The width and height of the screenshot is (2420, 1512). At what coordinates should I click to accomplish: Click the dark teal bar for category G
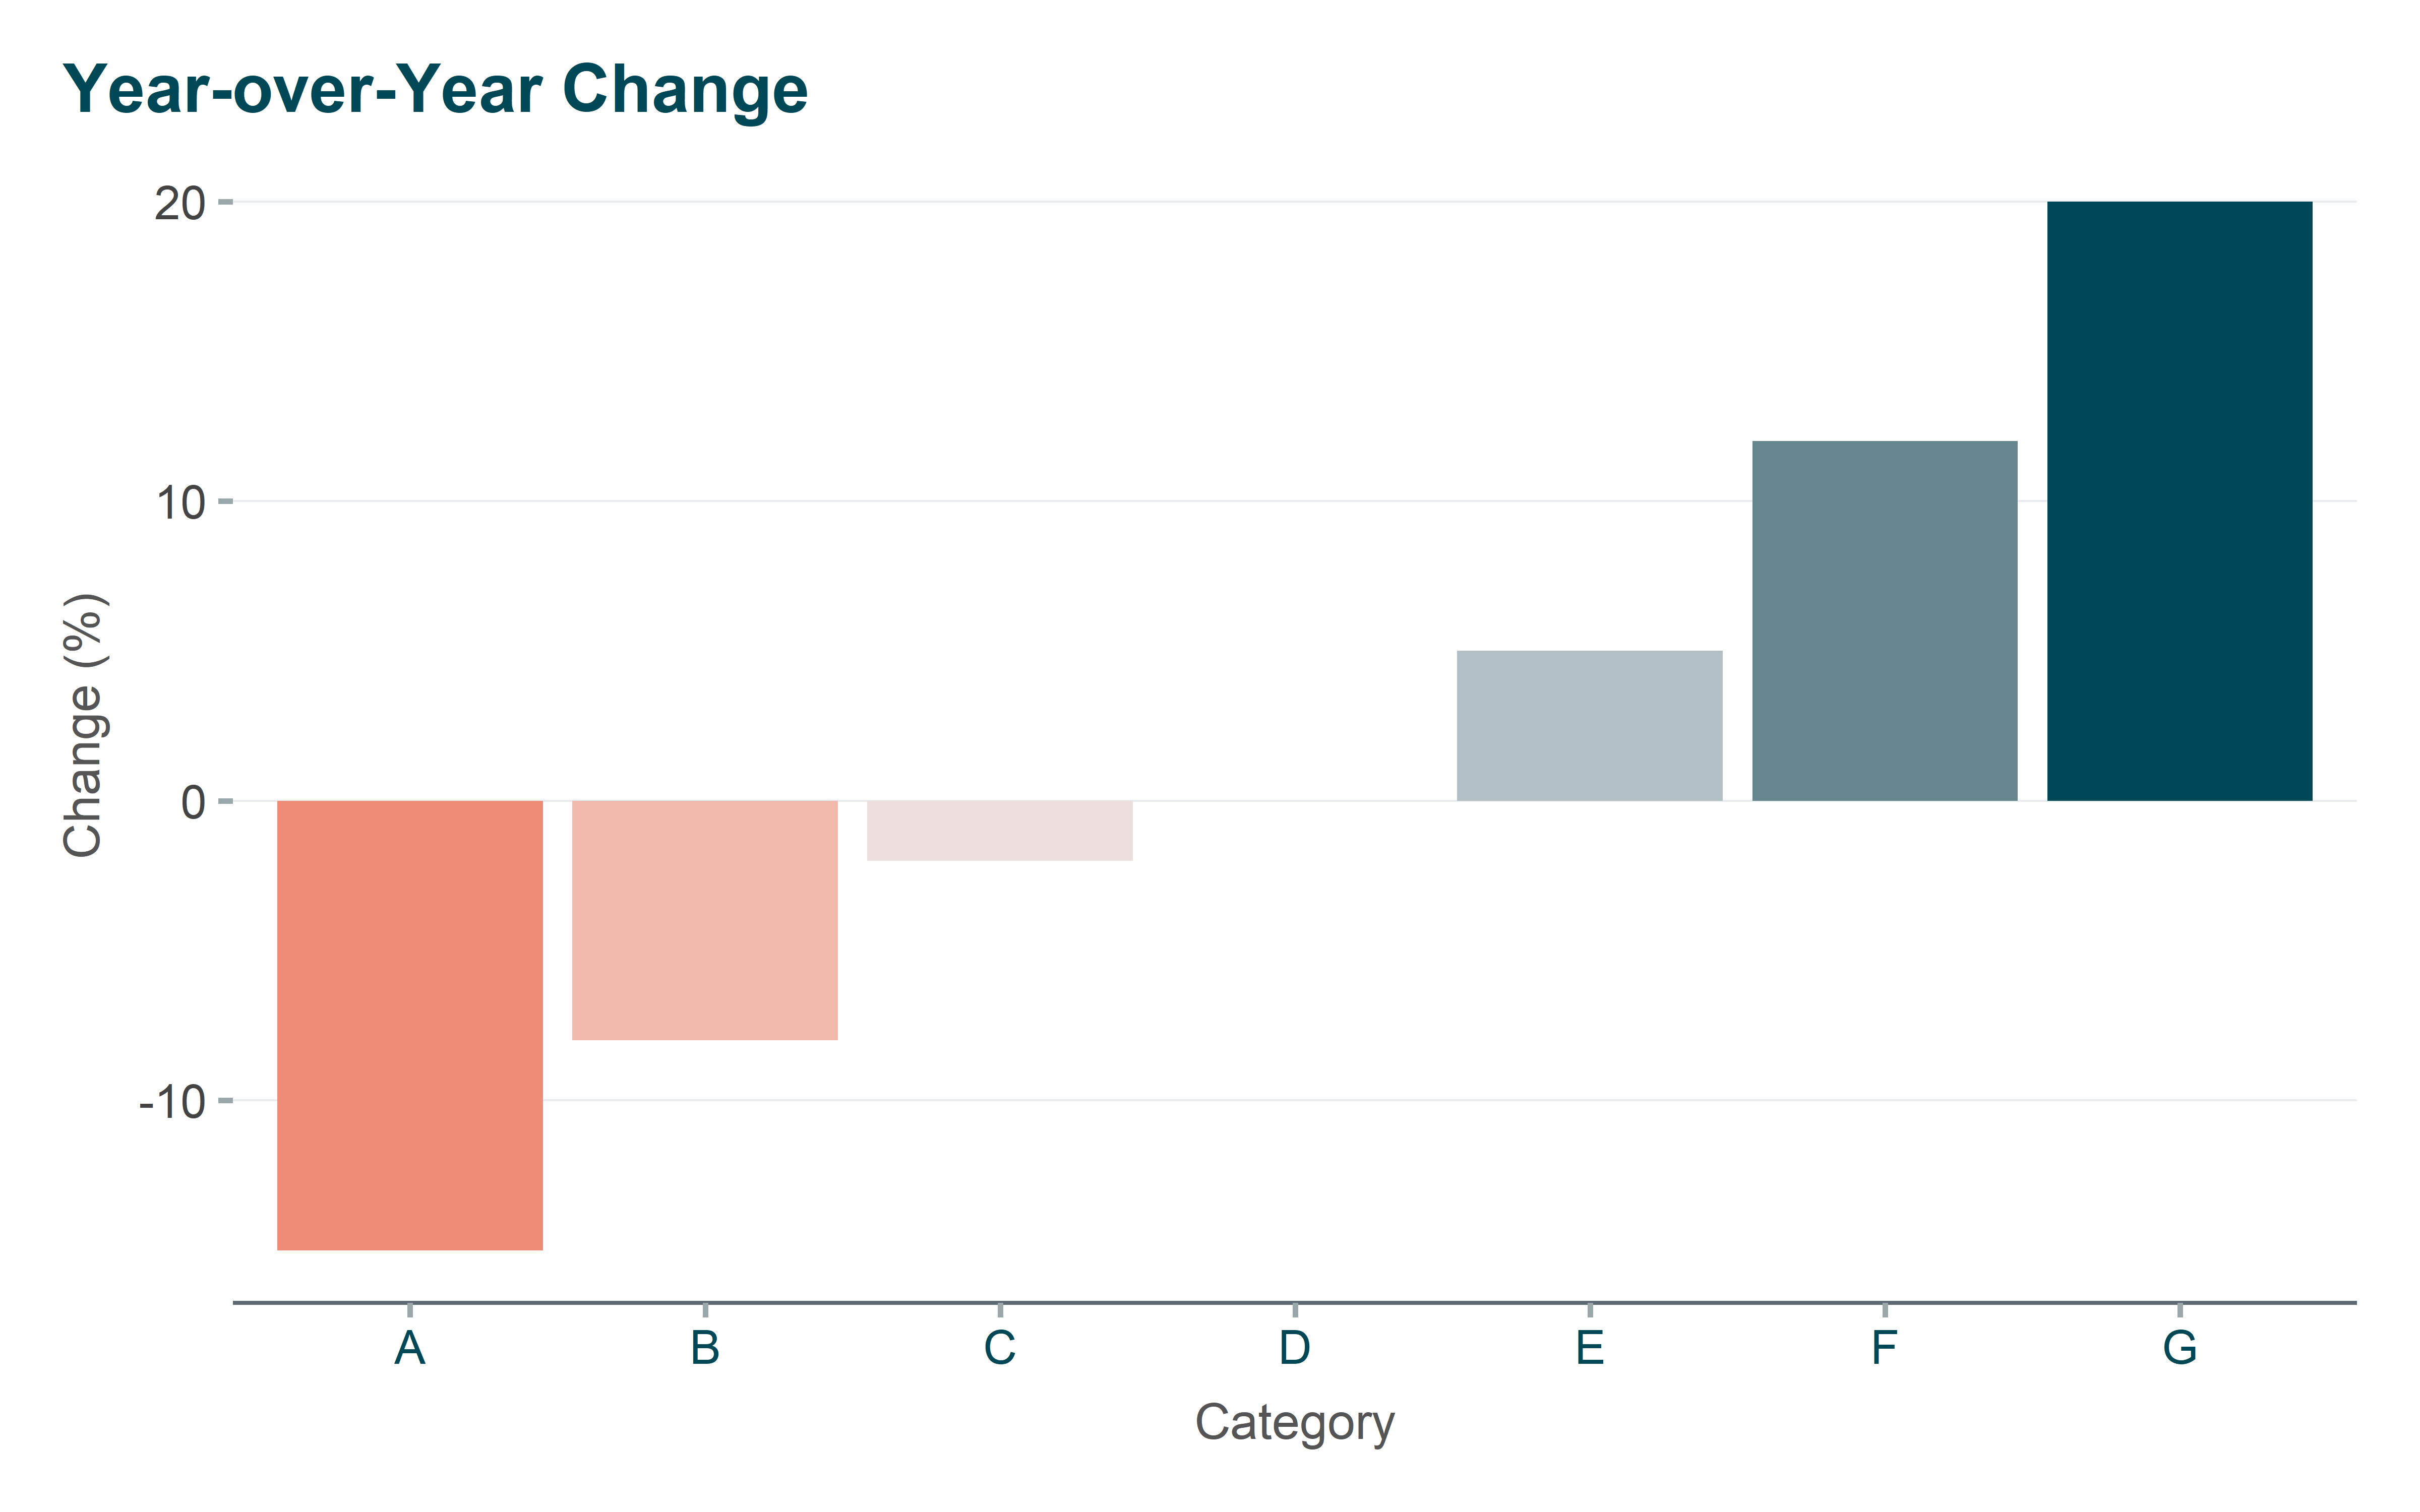(x=2179, y=500)
